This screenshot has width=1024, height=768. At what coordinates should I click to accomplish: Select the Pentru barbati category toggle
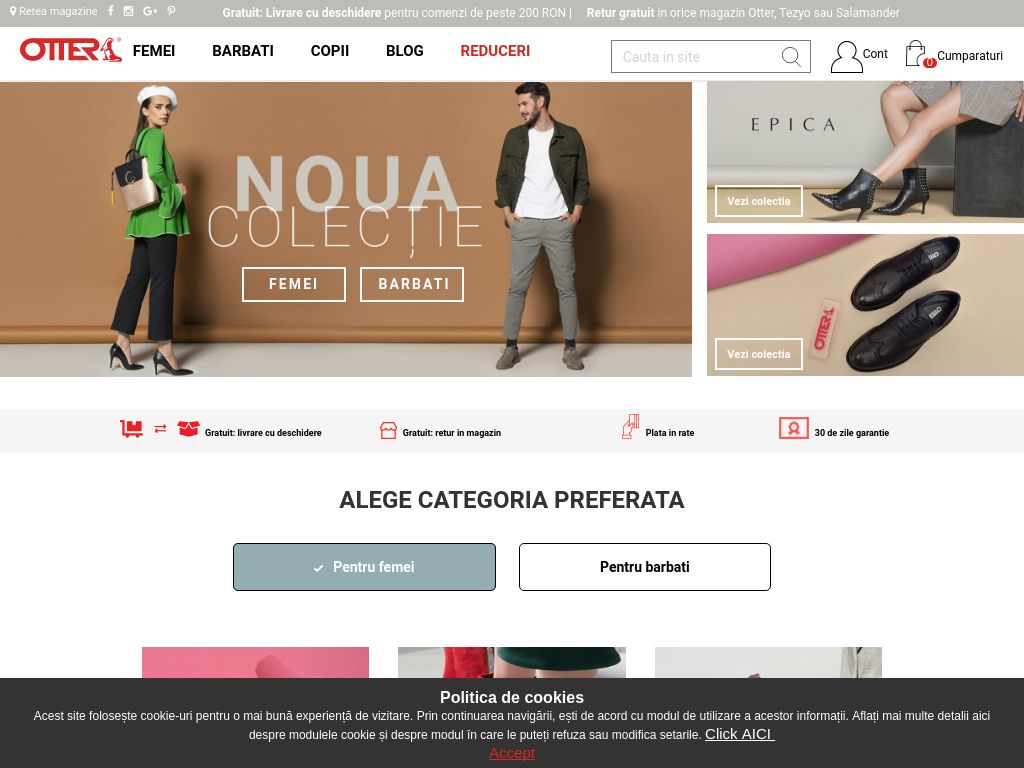pyautogui.click(x=645, y=567)
